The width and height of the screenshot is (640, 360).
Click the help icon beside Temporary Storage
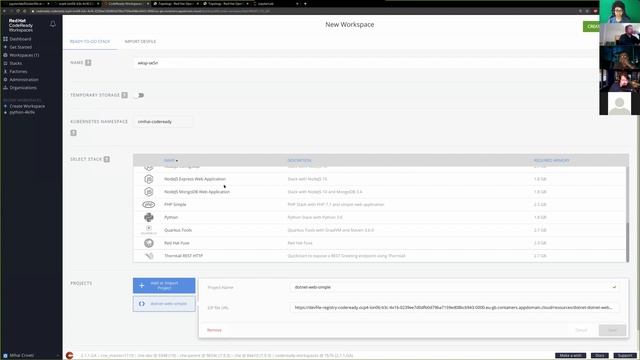point(124,95)
